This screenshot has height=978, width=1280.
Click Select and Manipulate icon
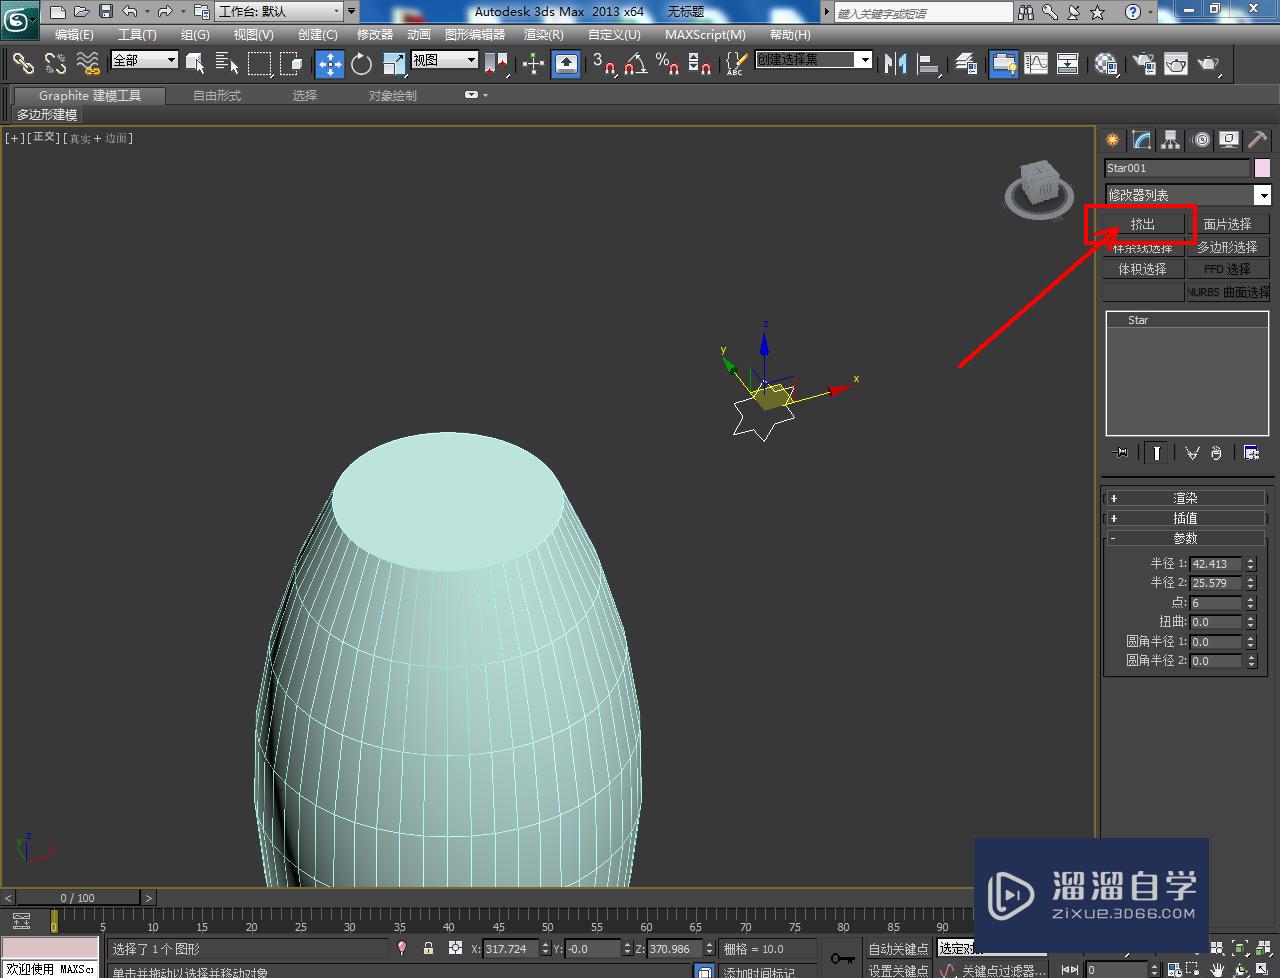pos(533,64)
